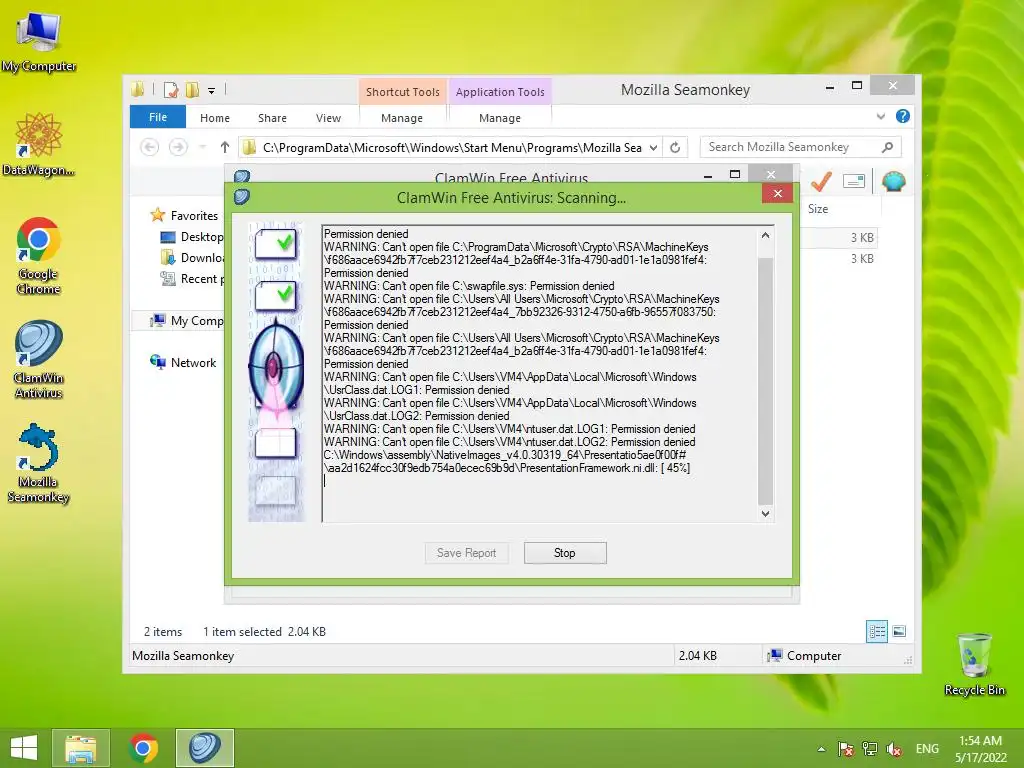Open Manage under Application Tools
Screen dimensions: 1024x768
500,118
